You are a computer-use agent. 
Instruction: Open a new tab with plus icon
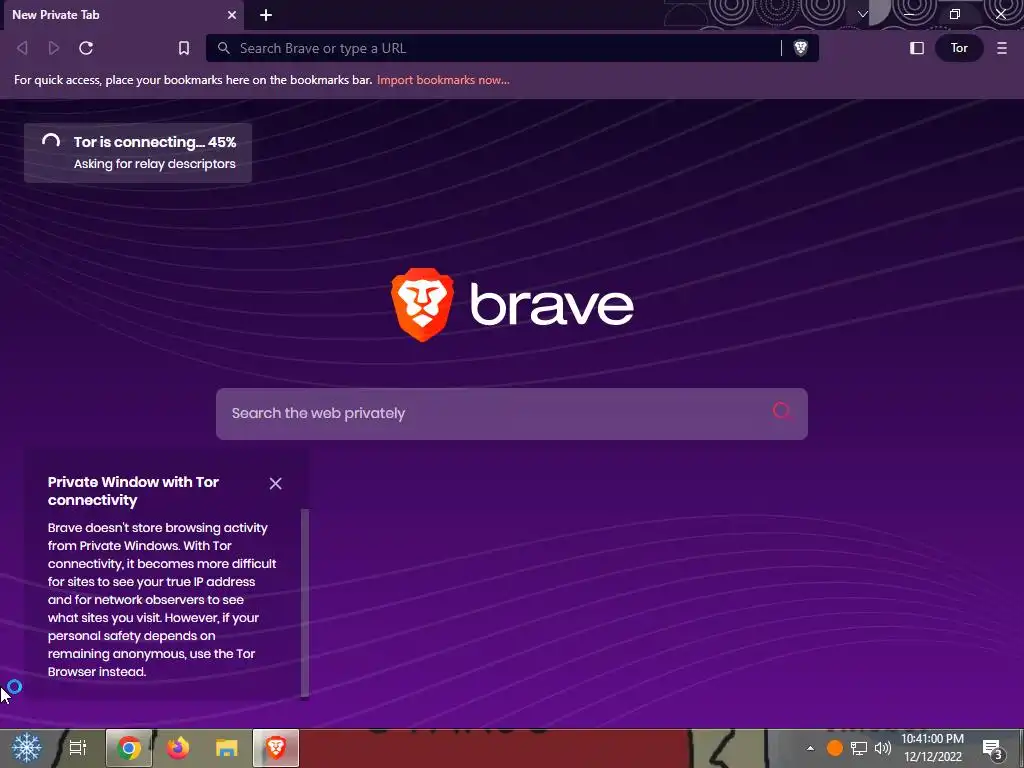click(x=266, y=14)
